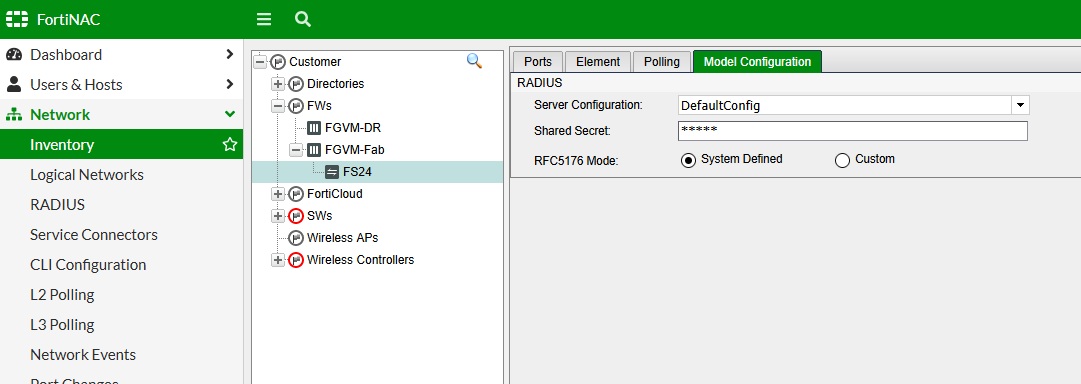Switch to the Ports tab
This screenshot has width=1081, height=384.
pyautogui.click(x=538, y=61)
